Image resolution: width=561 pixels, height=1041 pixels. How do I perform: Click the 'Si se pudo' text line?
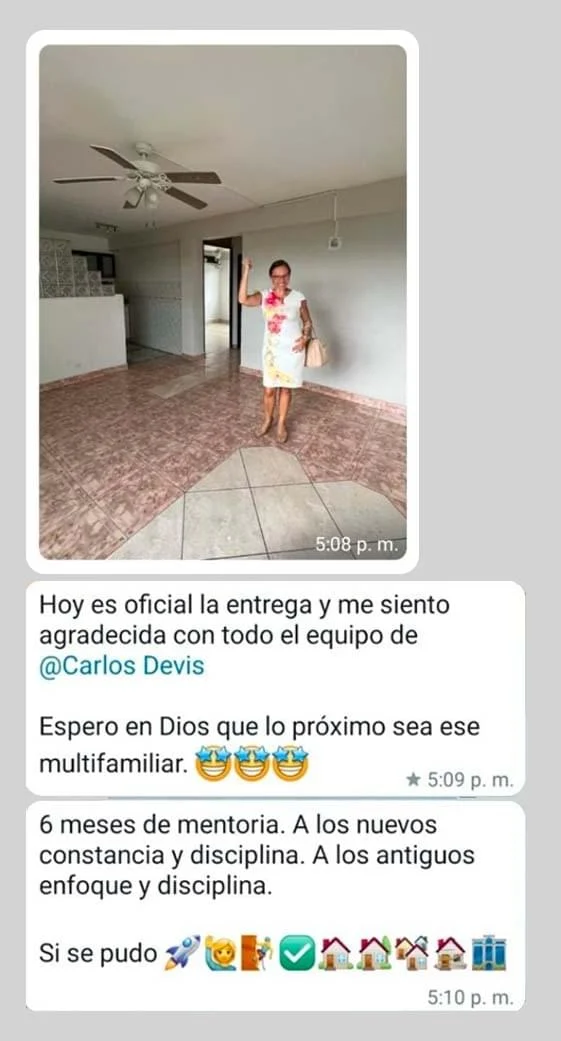pos(98,953)
